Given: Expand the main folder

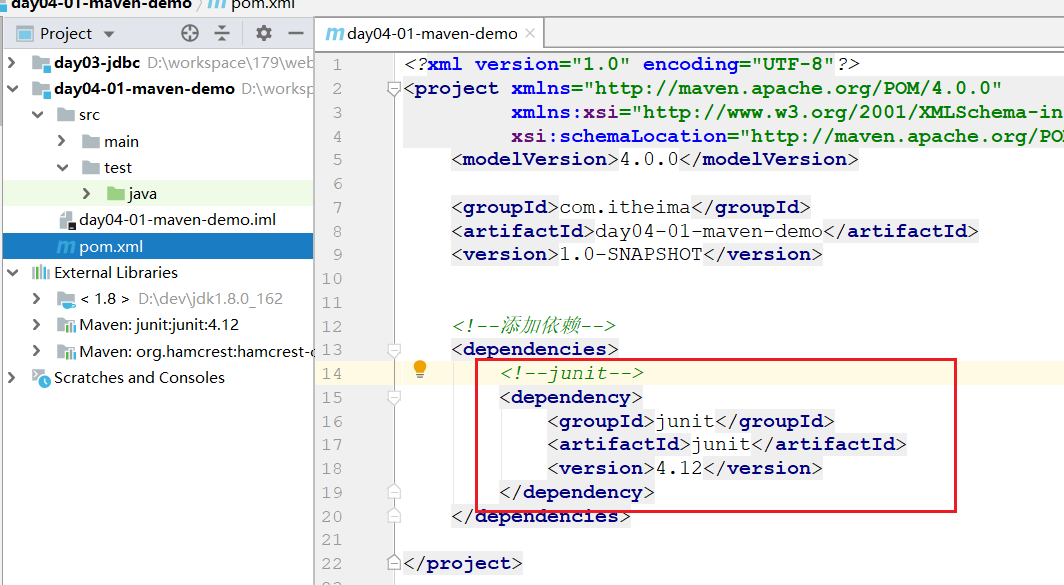Looking at the screenshot, I should point(62,141).
